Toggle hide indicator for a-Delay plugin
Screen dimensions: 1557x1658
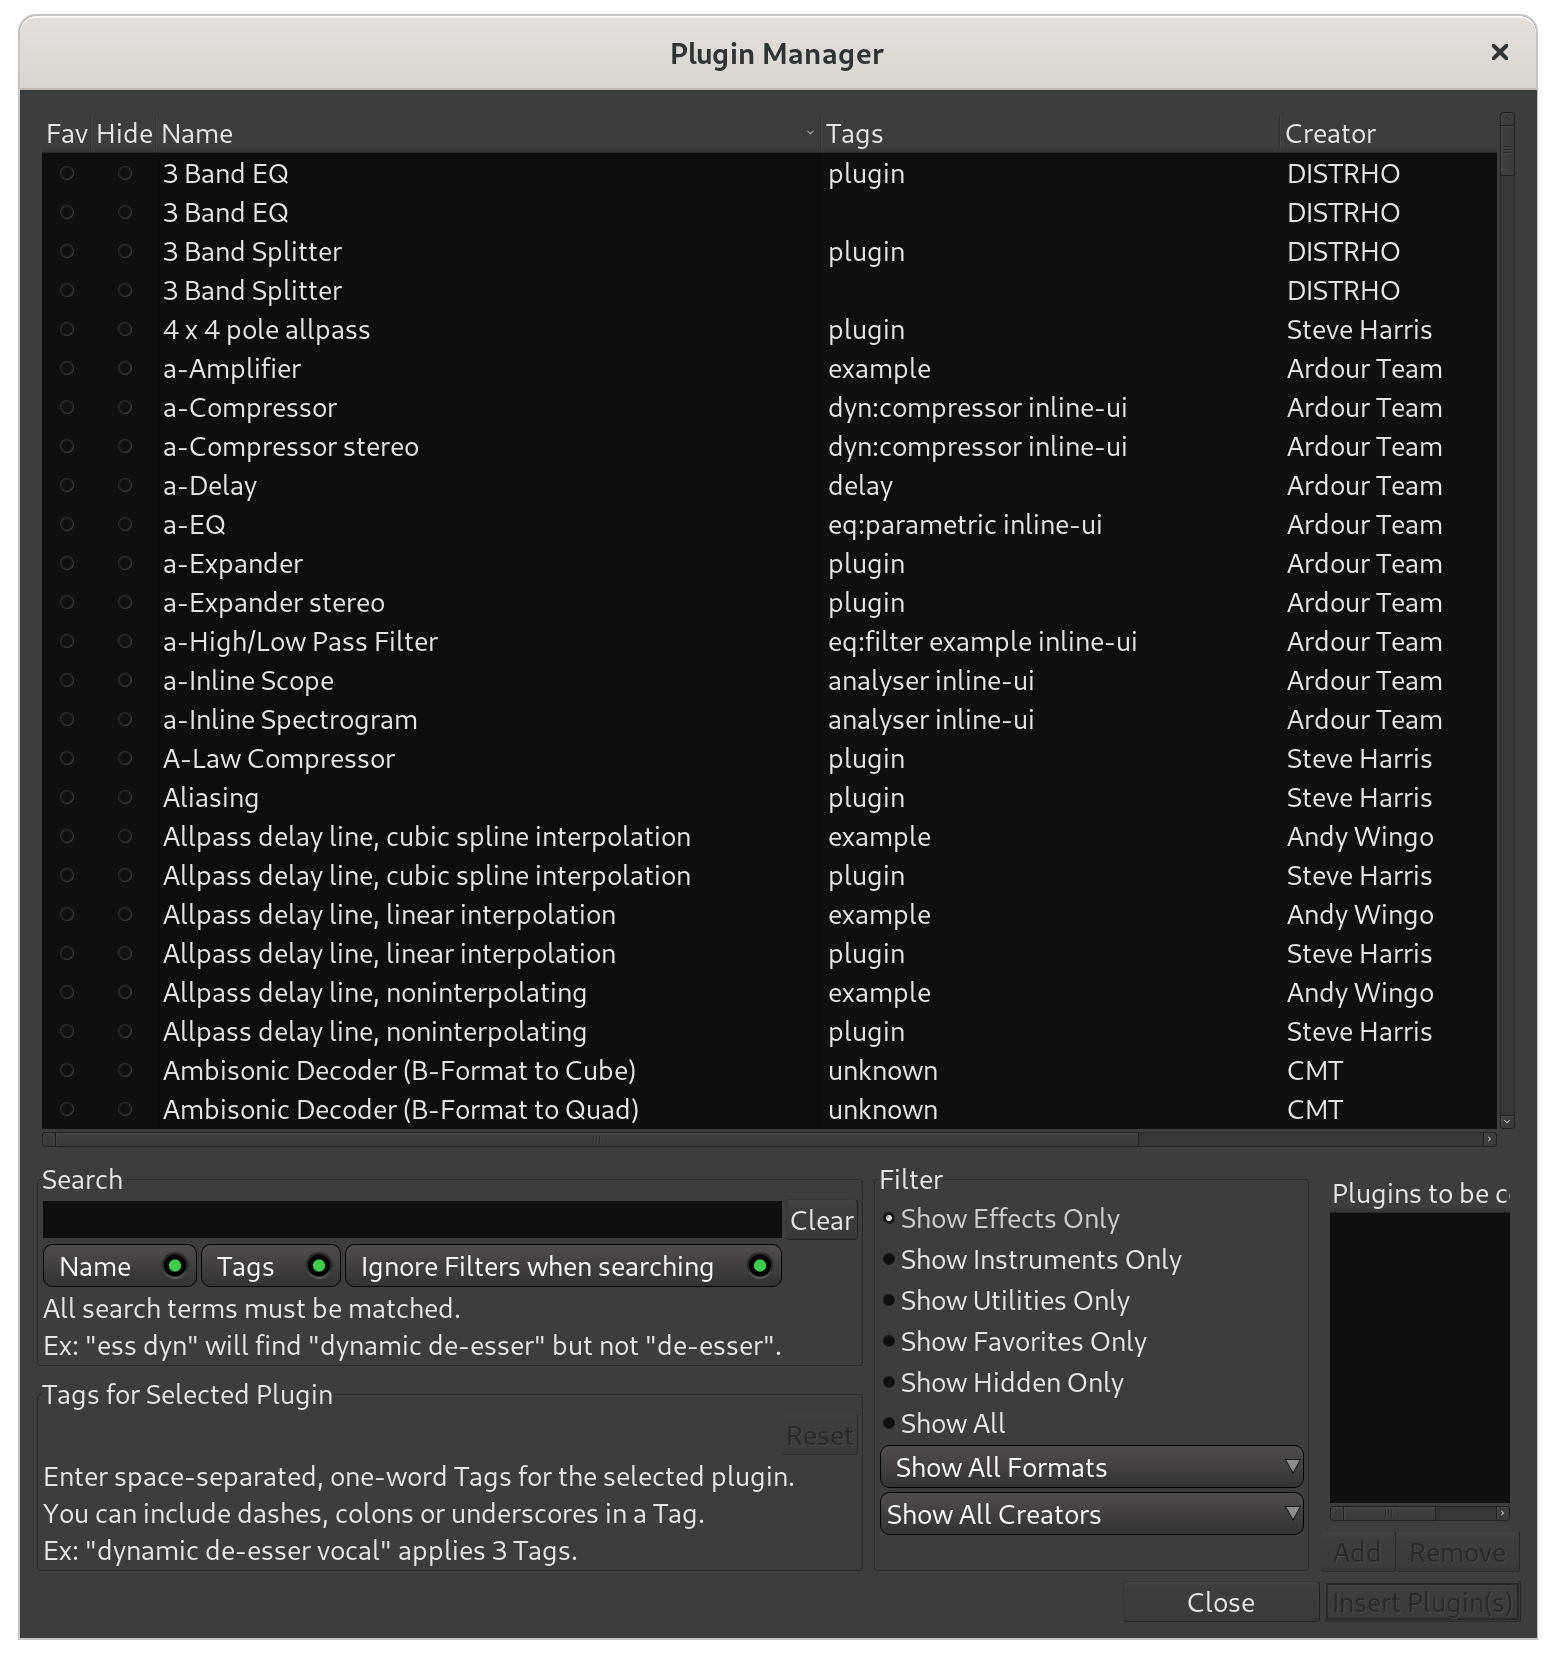click(125, 486)
